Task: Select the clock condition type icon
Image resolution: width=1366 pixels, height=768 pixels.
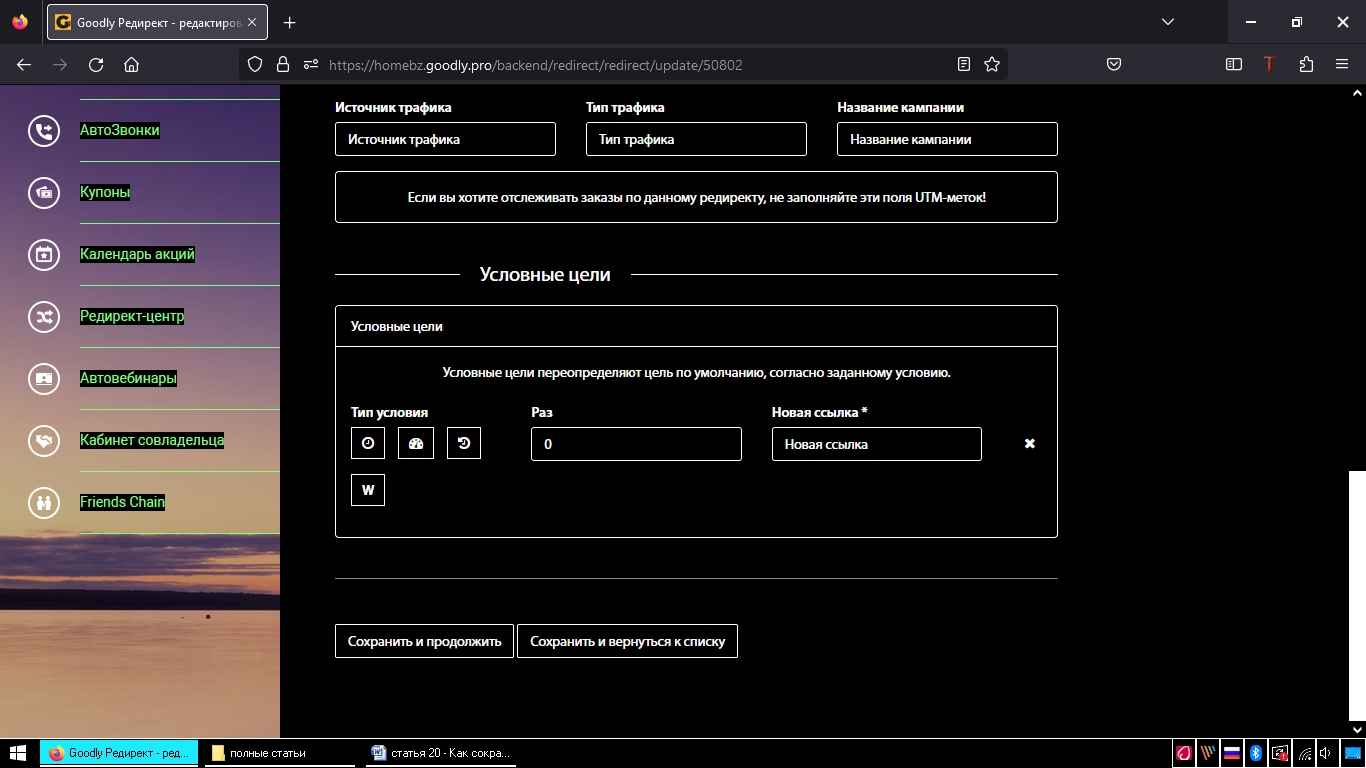Action: pos(368,443)
